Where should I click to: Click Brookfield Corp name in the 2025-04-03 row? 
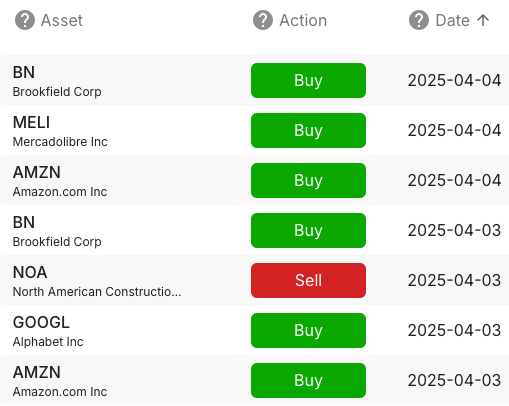coord(57,242)
